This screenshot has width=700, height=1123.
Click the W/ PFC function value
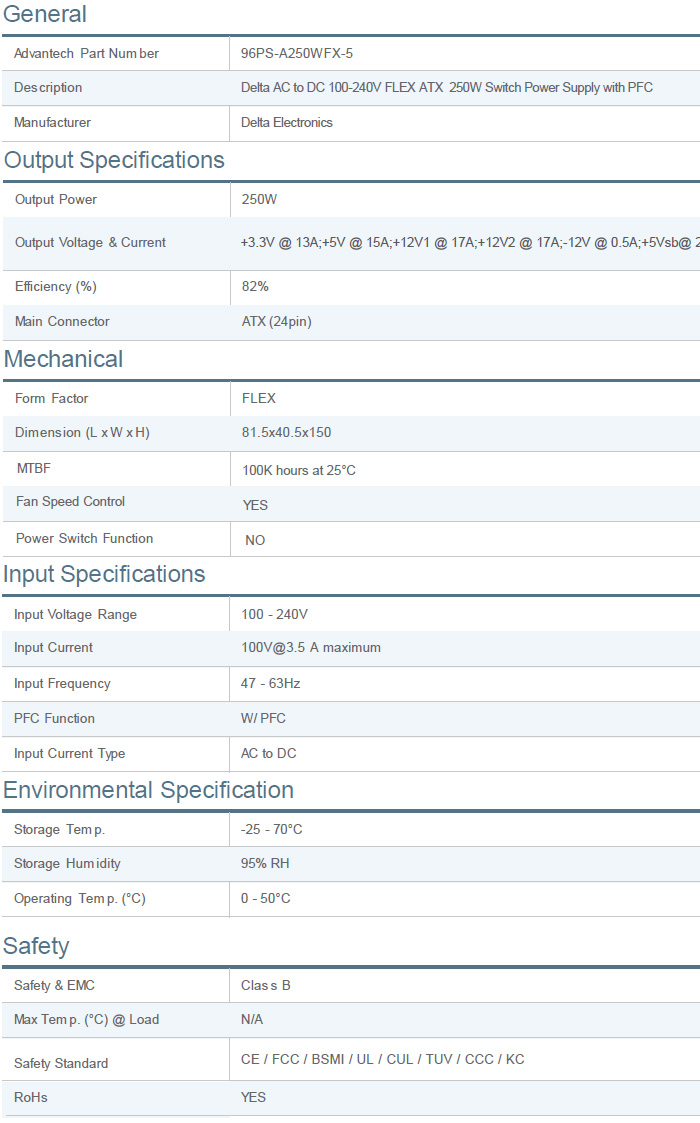pos(263,719)
